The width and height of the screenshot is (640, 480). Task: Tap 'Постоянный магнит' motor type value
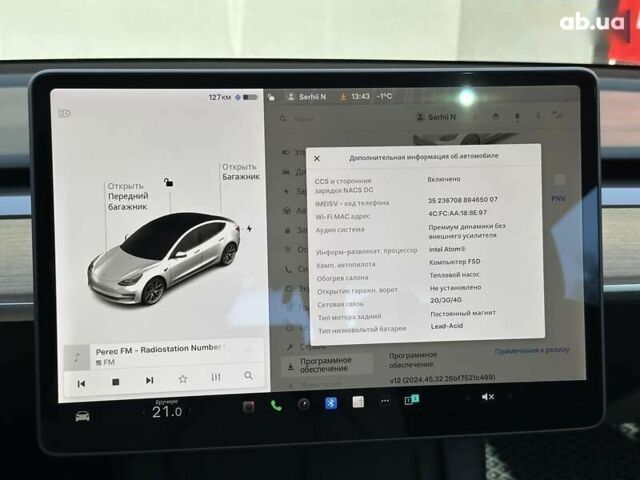tap(463, 313)
